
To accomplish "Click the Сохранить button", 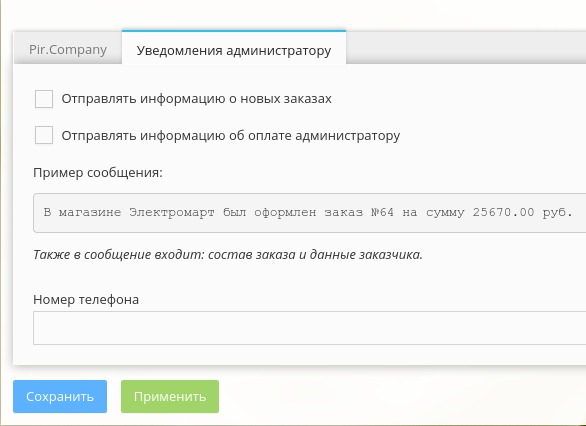I will [x=60, y=396].
